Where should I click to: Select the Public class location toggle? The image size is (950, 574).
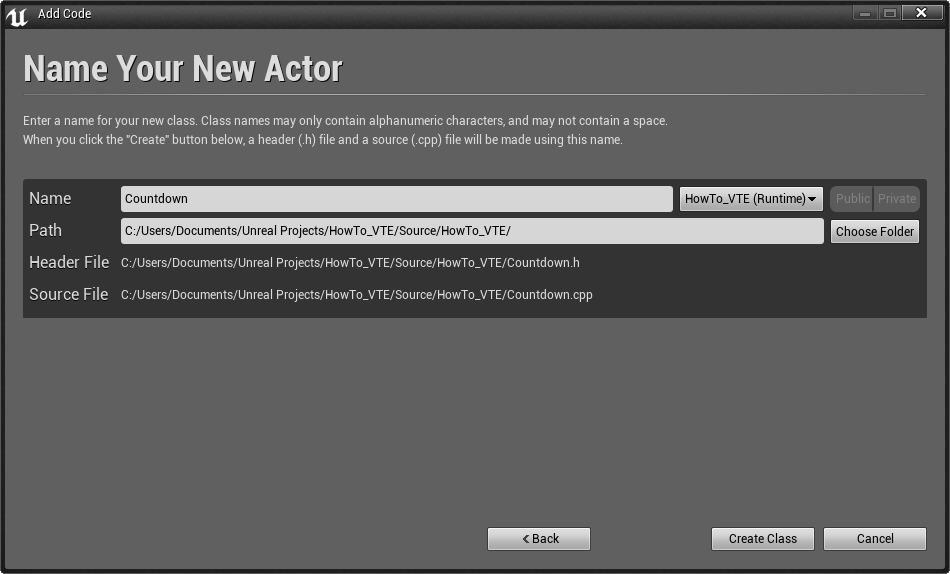(852, 199)
